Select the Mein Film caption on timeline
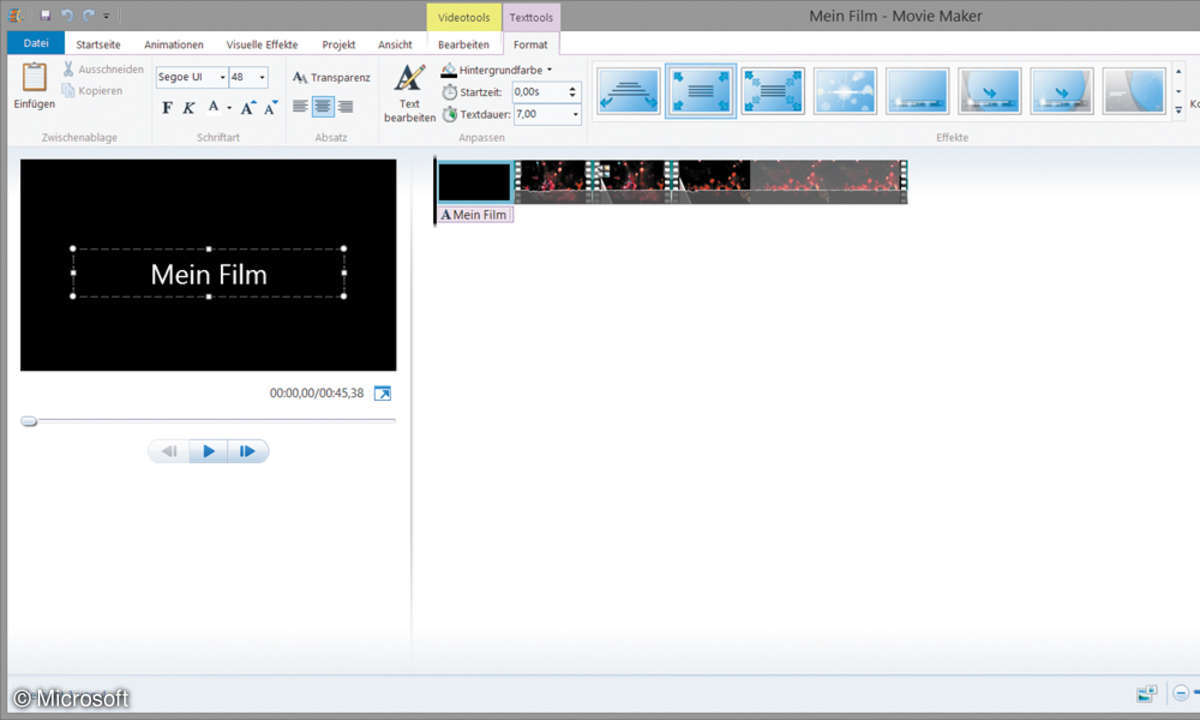Screen dimensions: 1200x720 click(x=475, y=215)
